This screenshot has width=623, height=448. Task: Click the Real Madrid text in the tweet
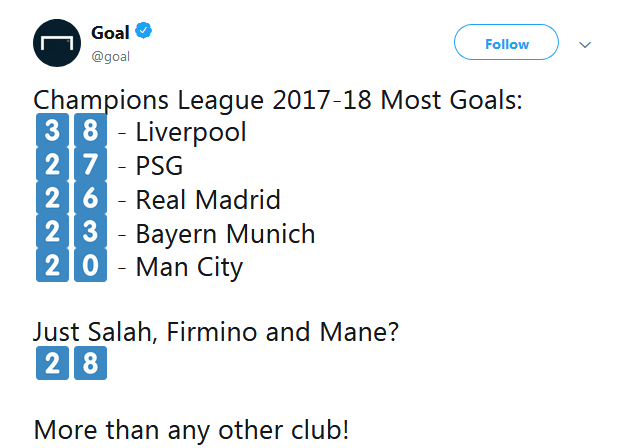pyautogui.click(x=208, y=200)
